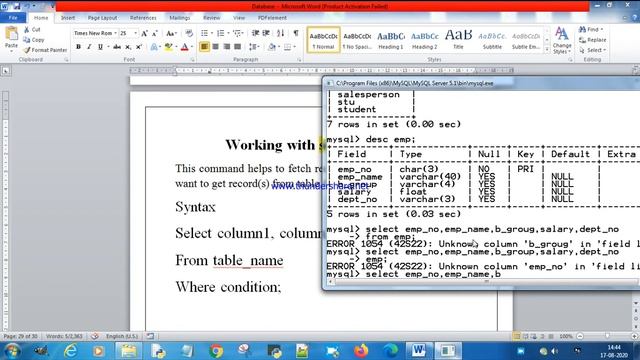Viewport: 640px width, 360px height.
Task: Switch to the Review tab
Action: pyautogui.click(x=211, y=18)
